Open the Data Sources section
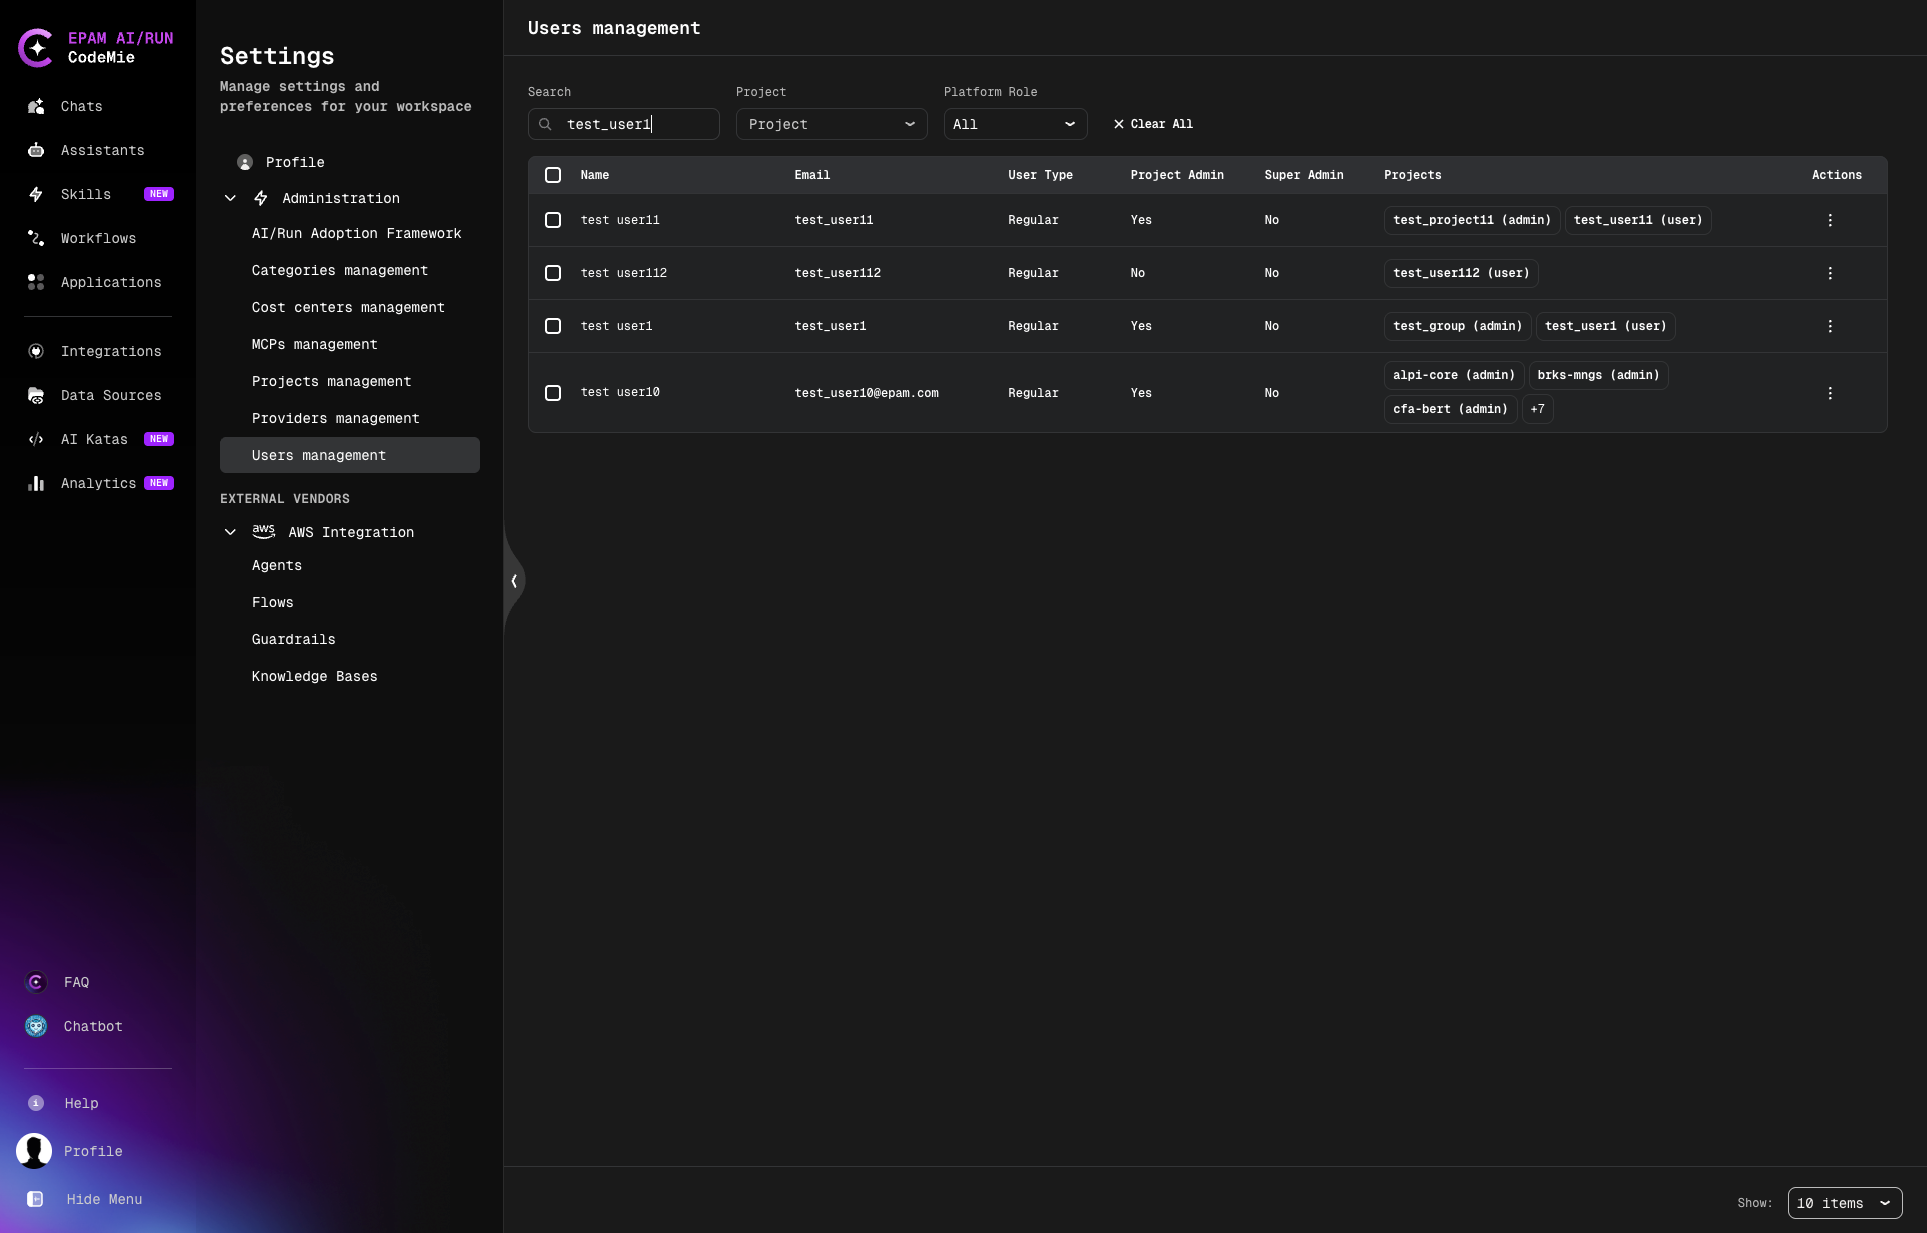The width and height of the screenshot is (1927, 1233). pos(110,395)
